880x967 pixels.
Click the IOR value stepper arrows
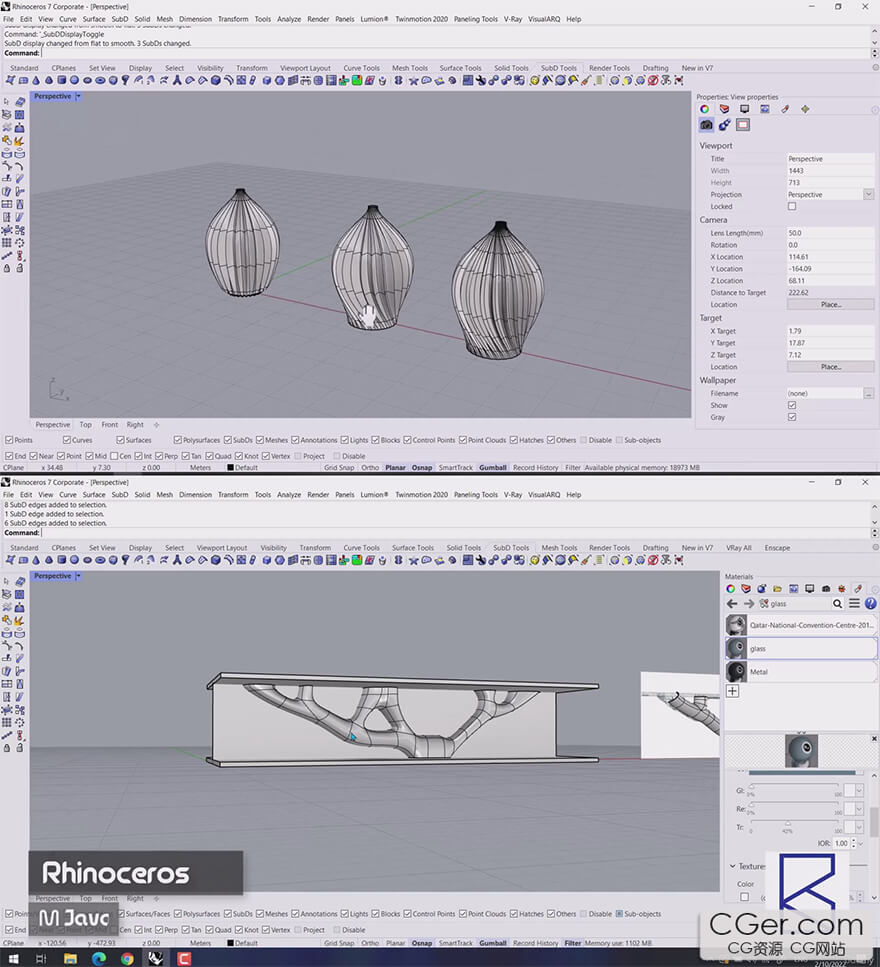click(x=853, y=844)
